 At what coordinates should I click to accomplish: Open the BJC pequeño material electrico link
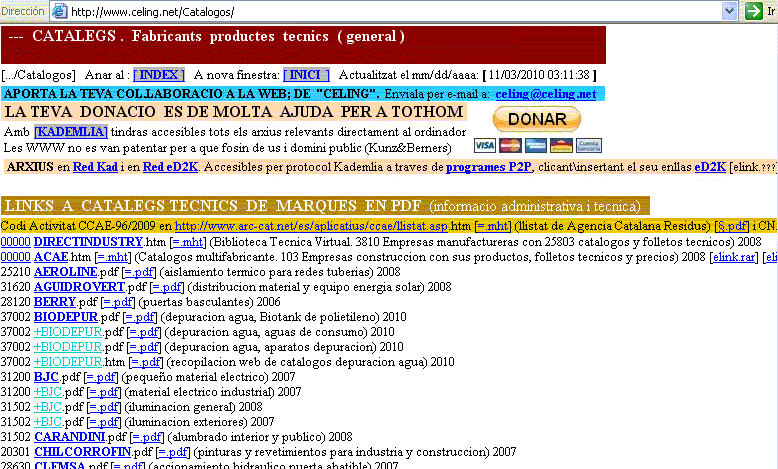pos(46,377)
